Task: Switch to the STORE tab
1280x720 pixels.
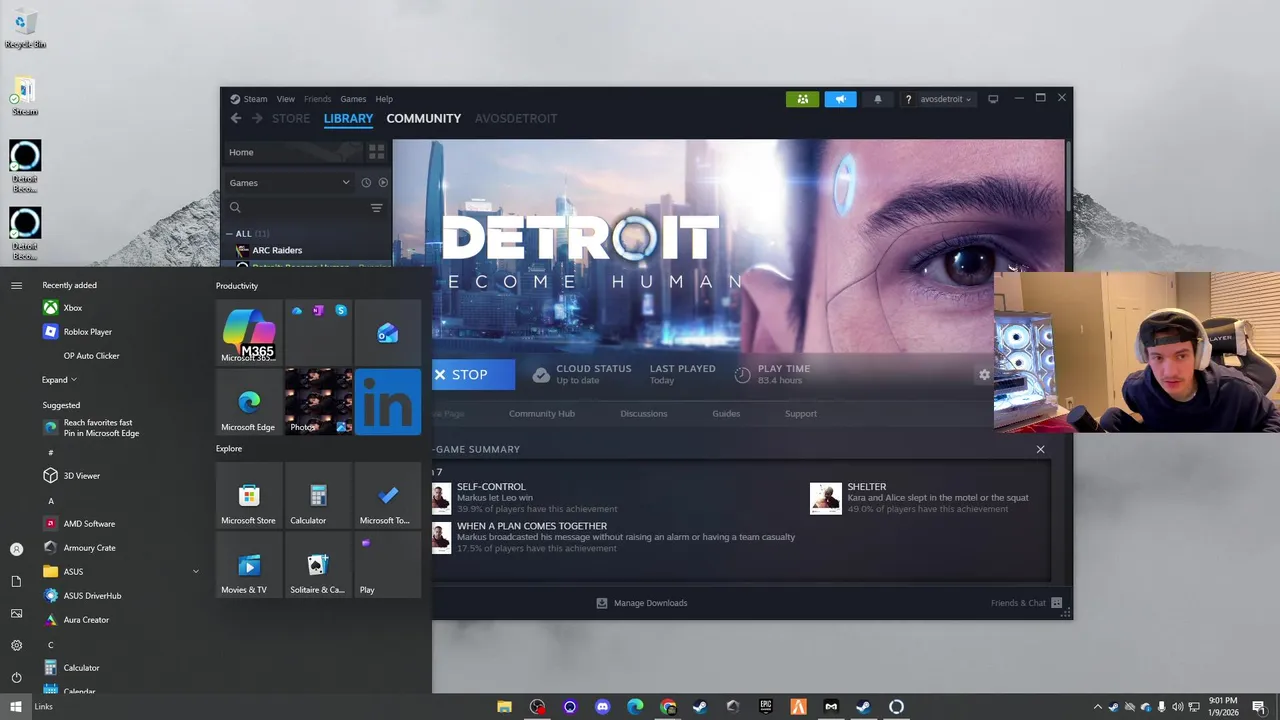Action: click(x=291, y=118)
